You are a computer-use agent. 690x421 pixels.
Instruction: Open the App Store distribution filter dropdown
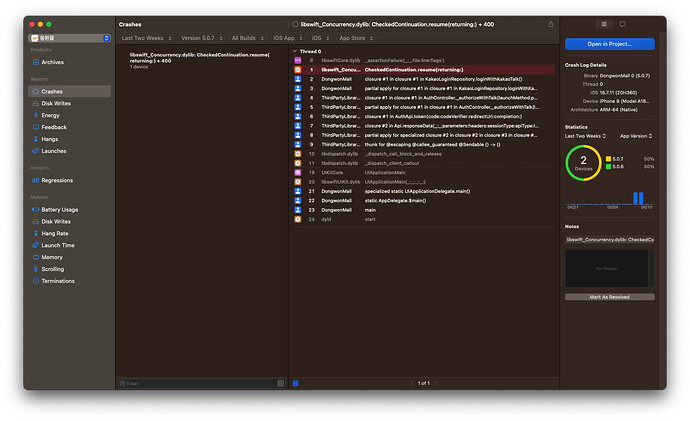click(356, 38)
